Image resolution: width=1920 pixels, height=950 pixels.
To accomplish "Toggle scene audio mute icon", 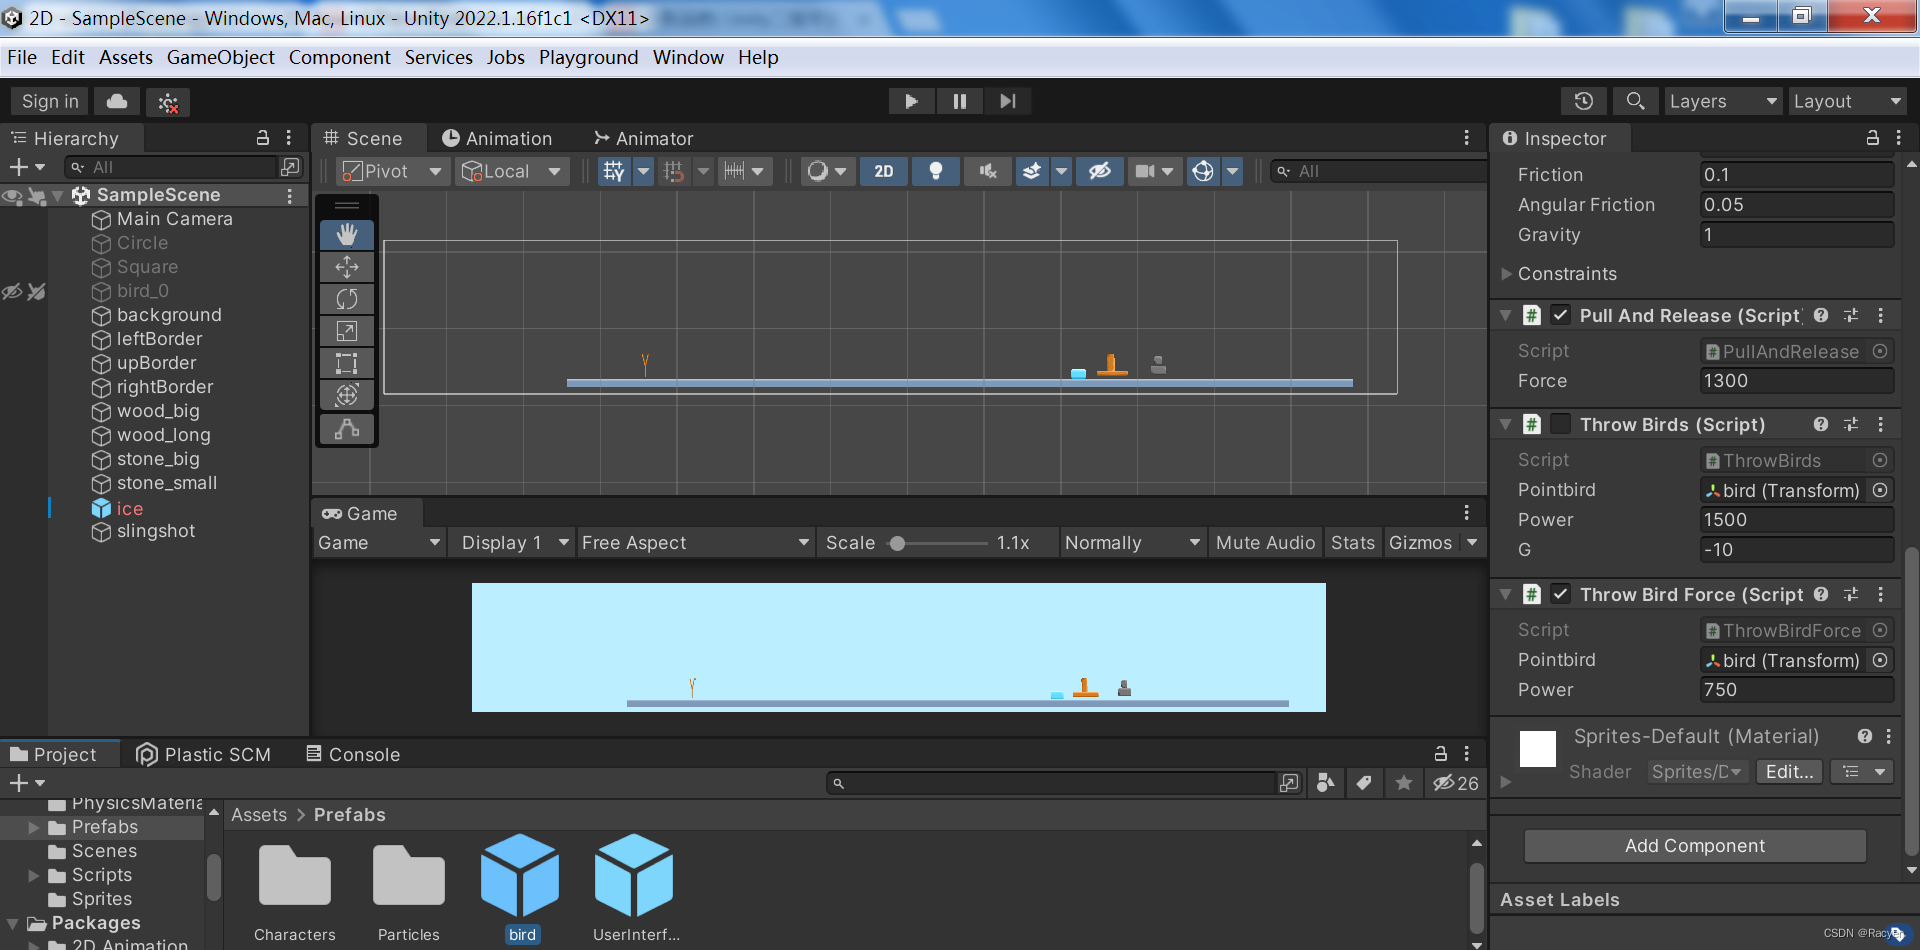I will [x=988, y=171].
